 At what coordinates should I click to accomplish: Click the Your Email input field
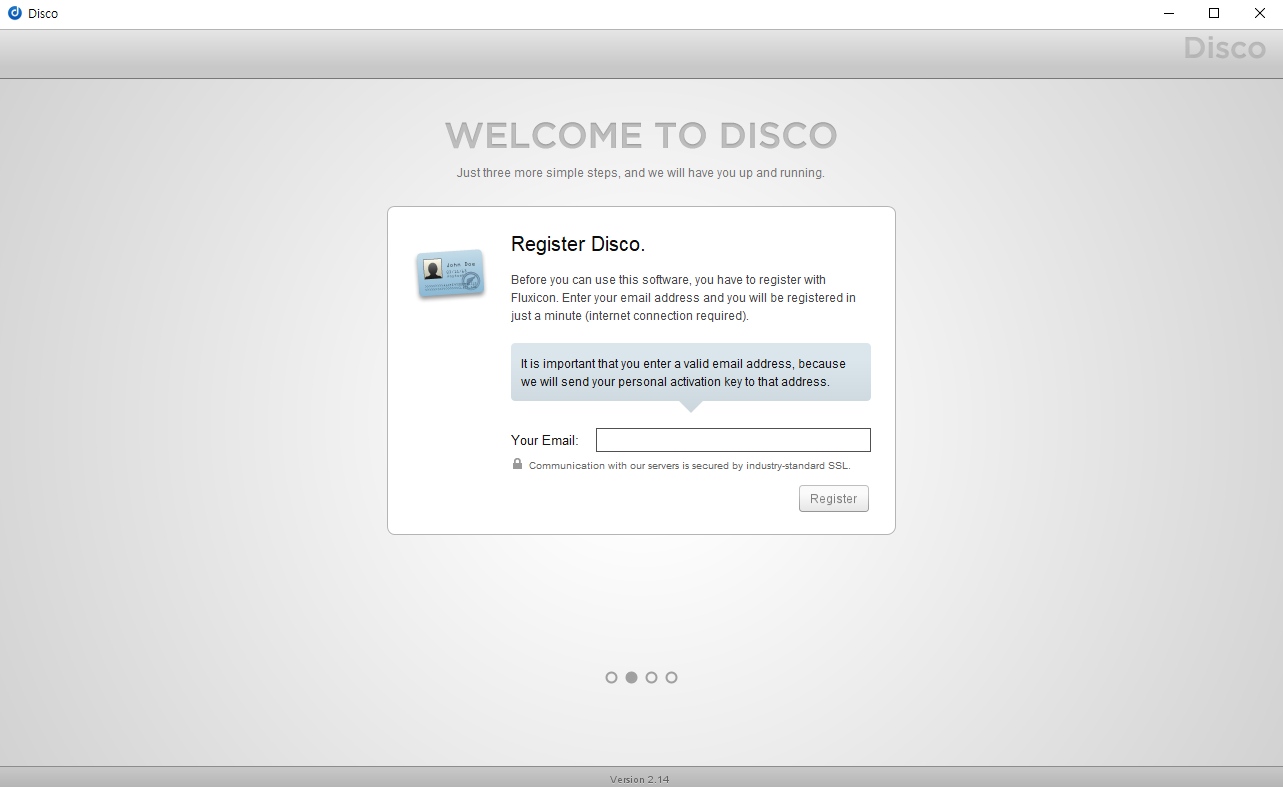[x=733, y=440]
